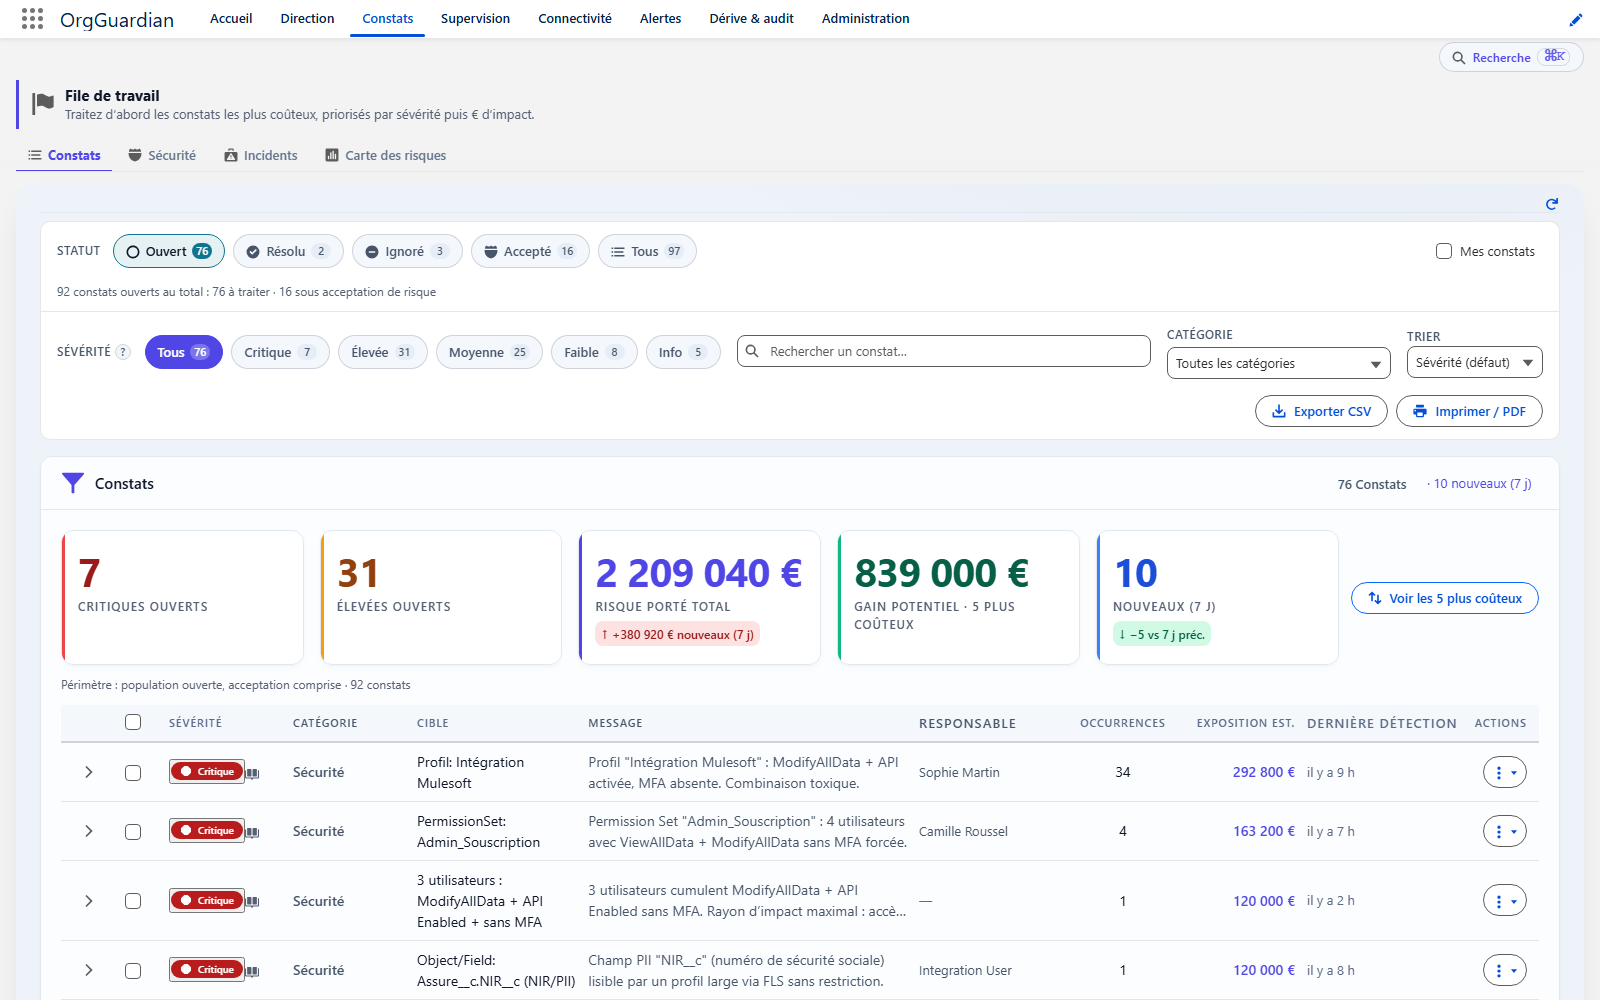Select the checkbox of the 3 utilisateurs row
This screenshot has width=1600, height=1000.
point(133,901)
